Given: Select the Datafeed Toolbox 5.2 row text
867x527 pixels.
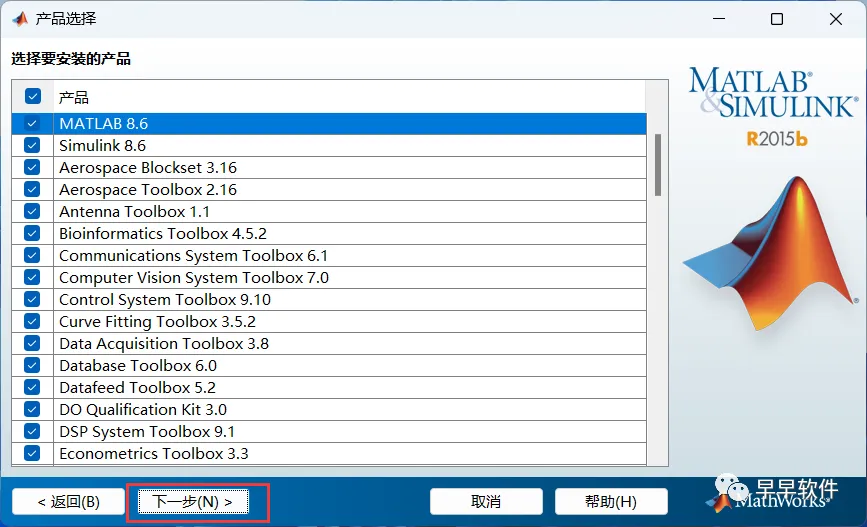Looking at the screenshot, I should pyautogui.click(x=137, y=387).
